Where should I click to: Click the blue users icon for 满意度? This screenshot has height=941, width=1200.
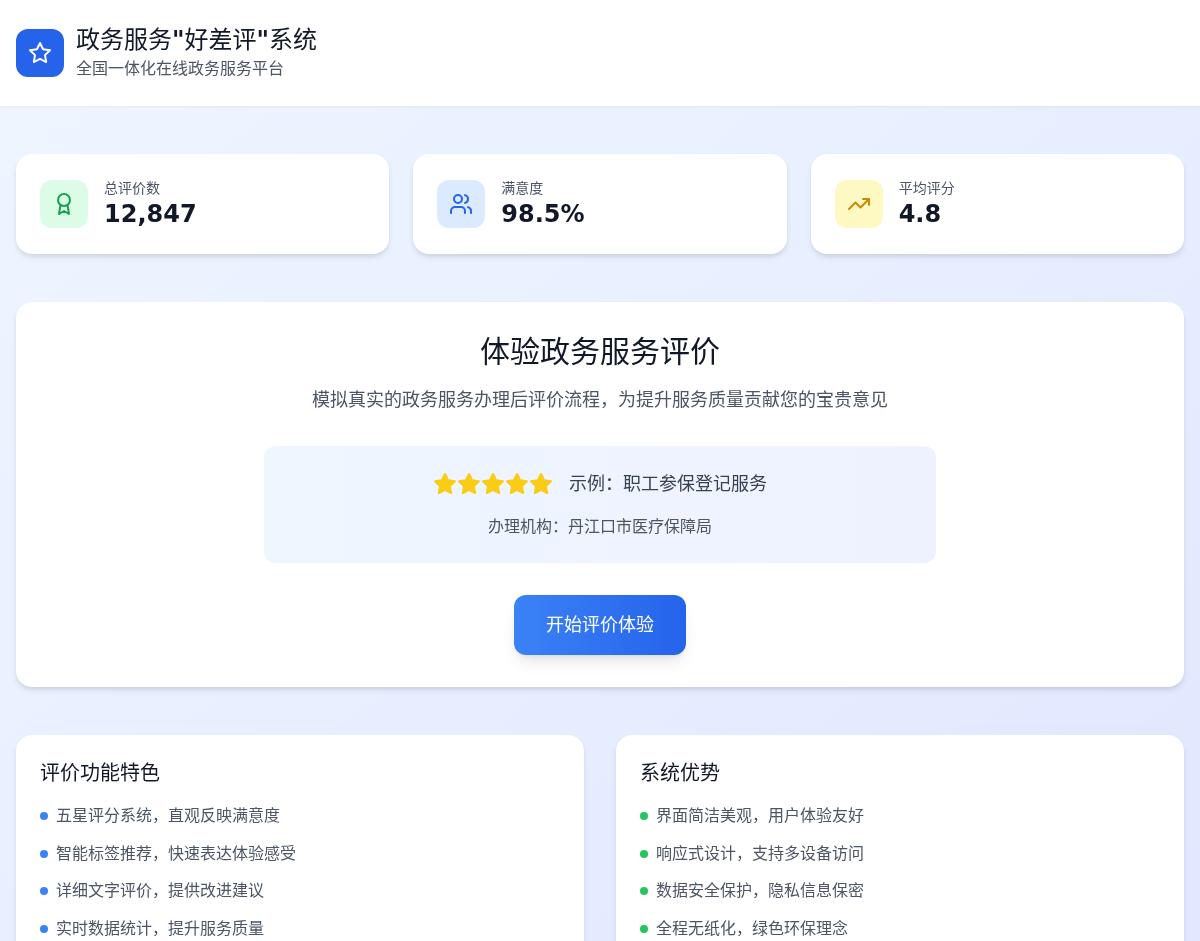point(461,204)
